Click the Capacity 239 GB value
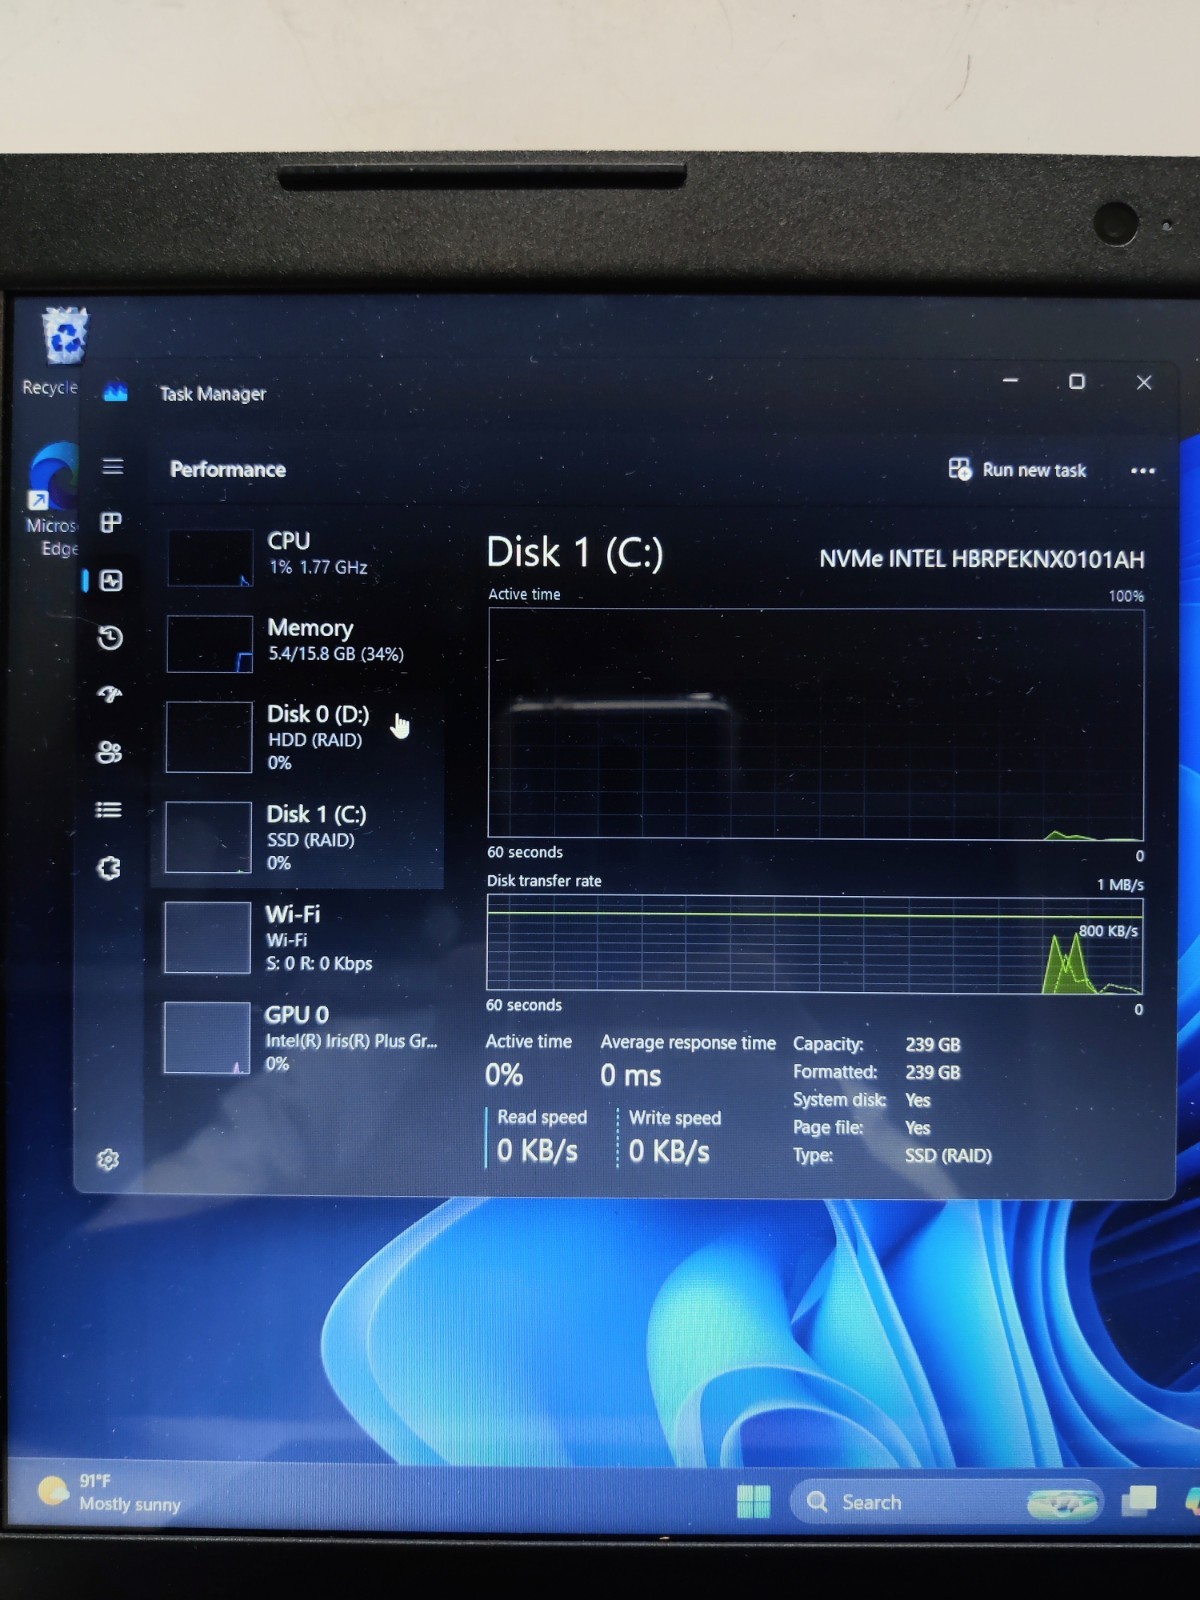 pos(933,1045)
